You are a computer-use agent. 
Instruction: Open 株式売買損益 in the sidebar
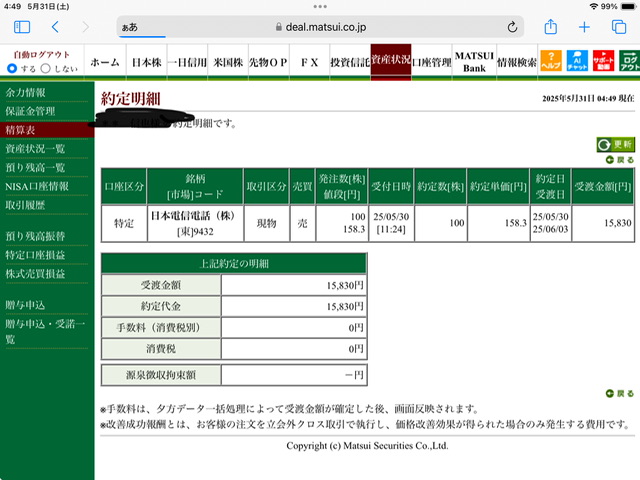35,273
